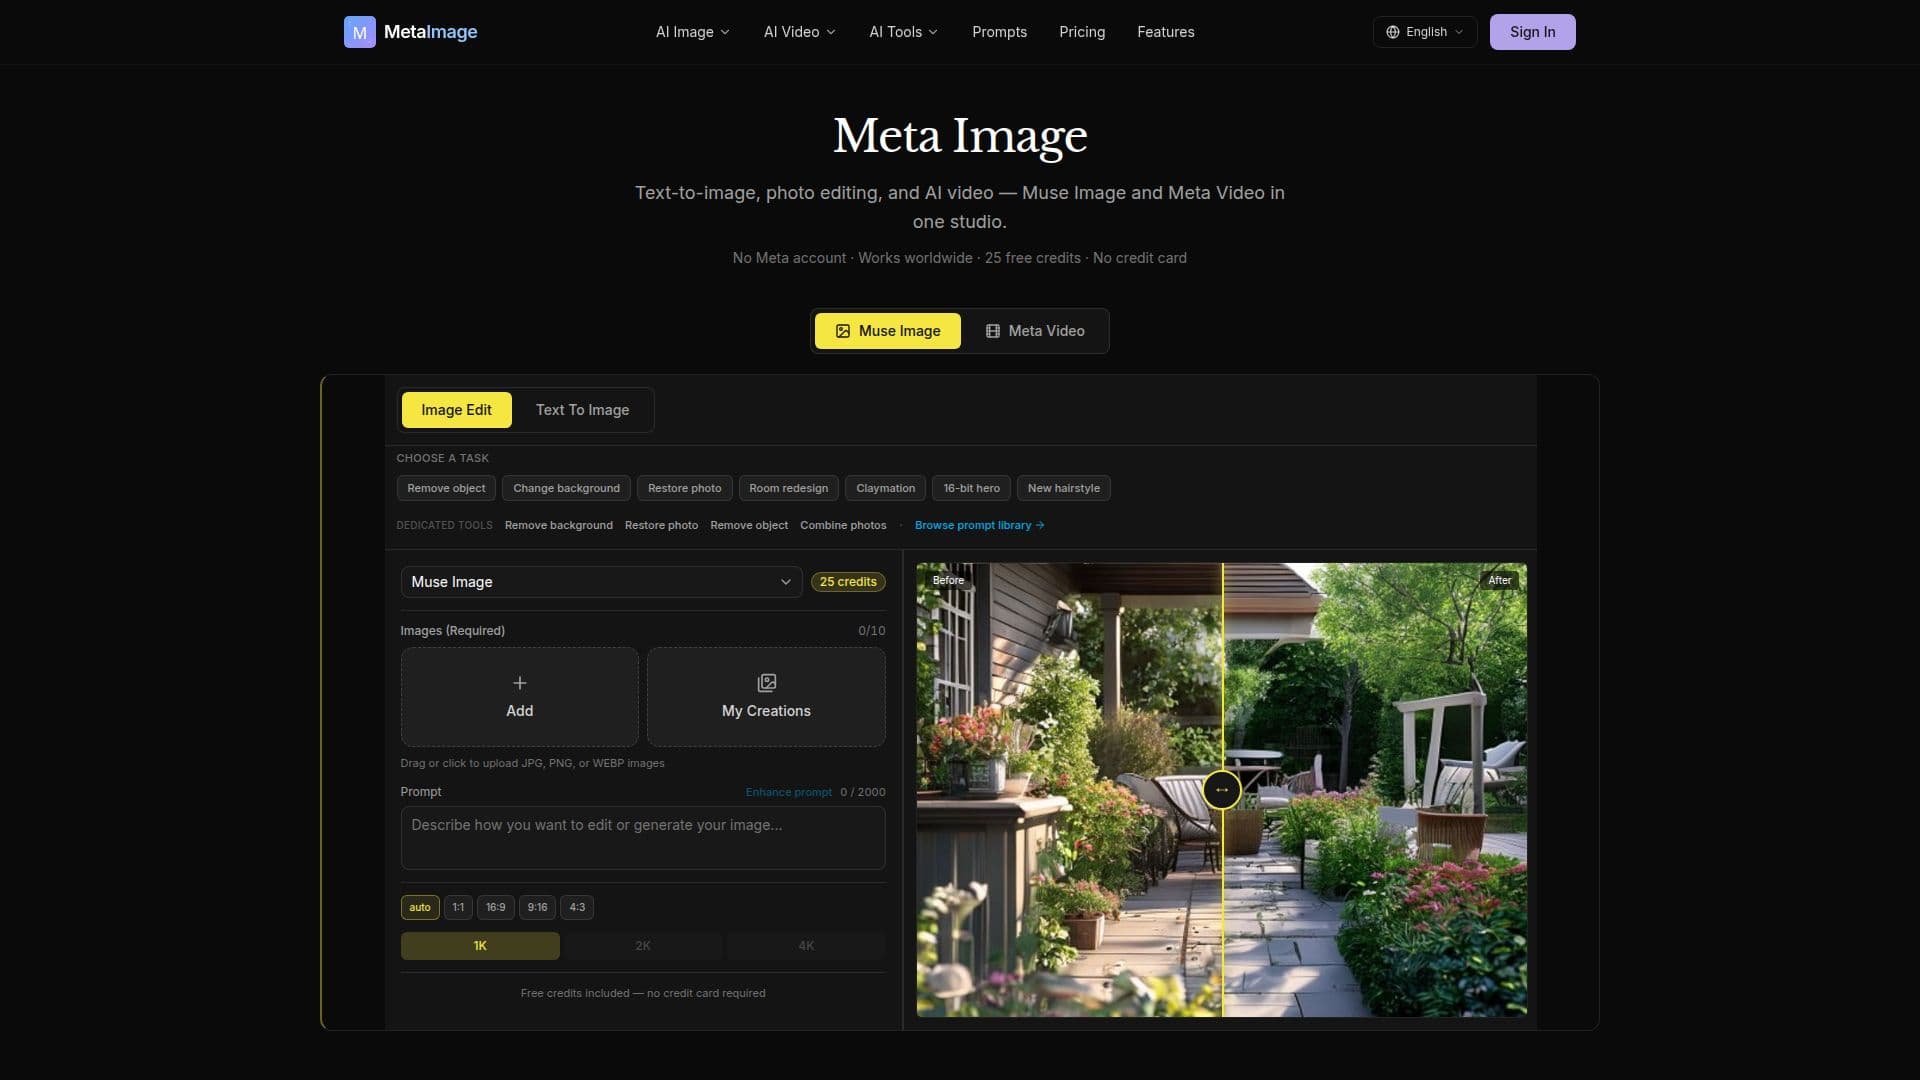Select the Text To Image tab
The image size is (1920, 1080).
pyautogui.click(x=583, y=410)
